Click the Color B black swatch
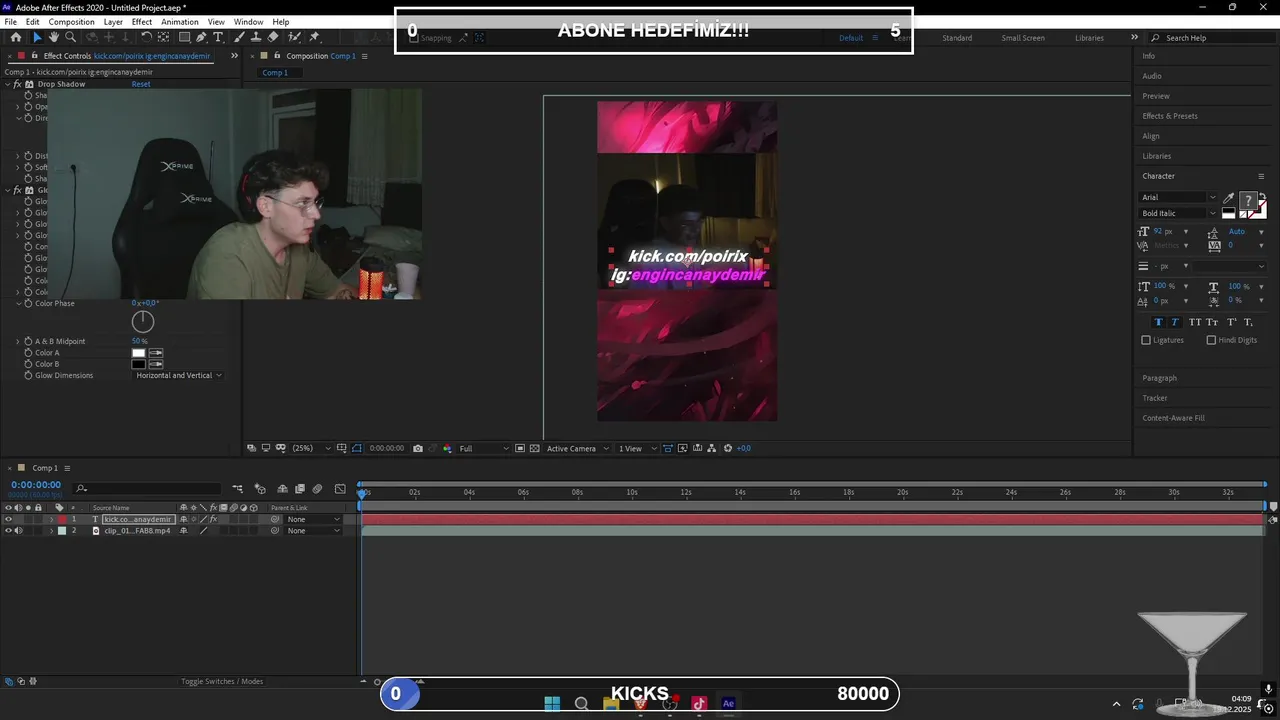 [x=139, y=364]
